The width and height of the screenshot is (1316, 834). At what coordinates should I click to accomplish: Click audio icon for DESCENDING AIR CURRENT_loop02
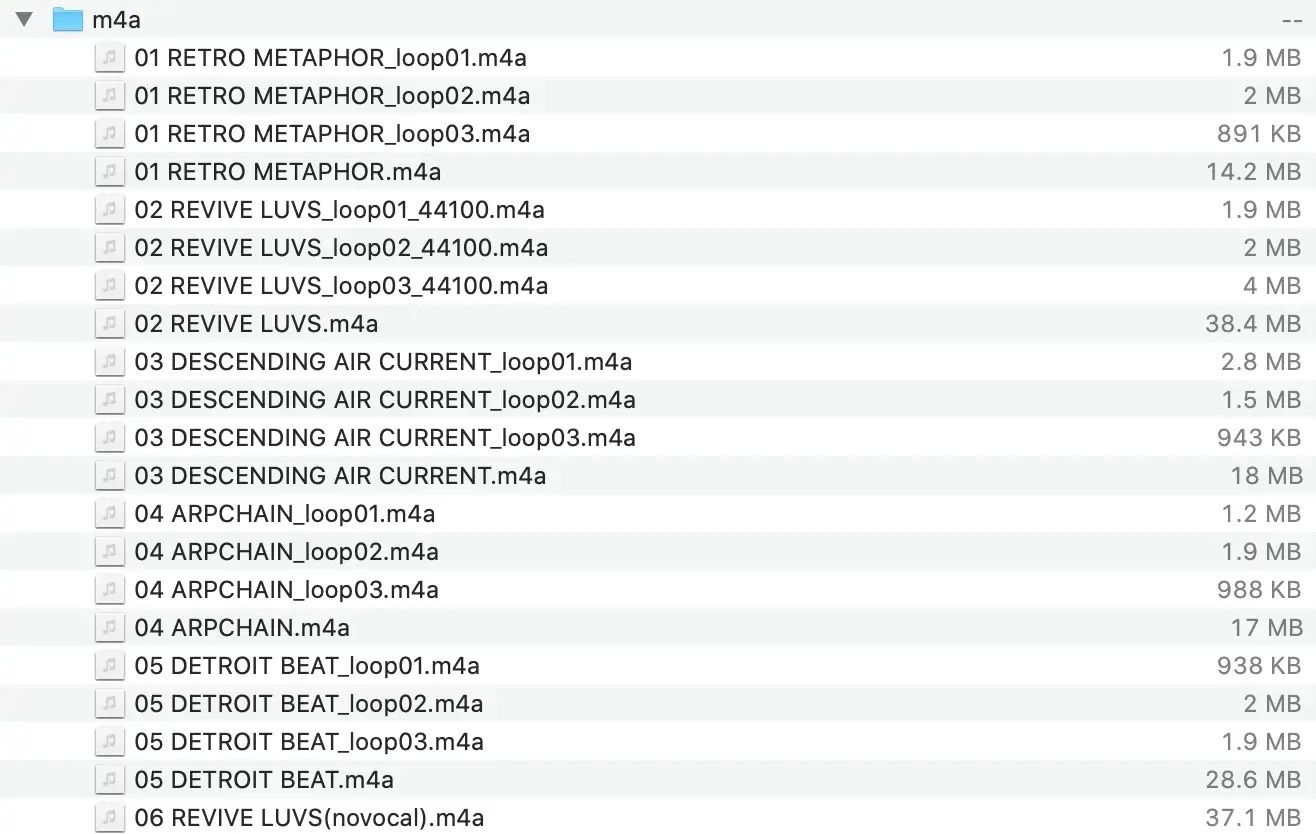109,400
